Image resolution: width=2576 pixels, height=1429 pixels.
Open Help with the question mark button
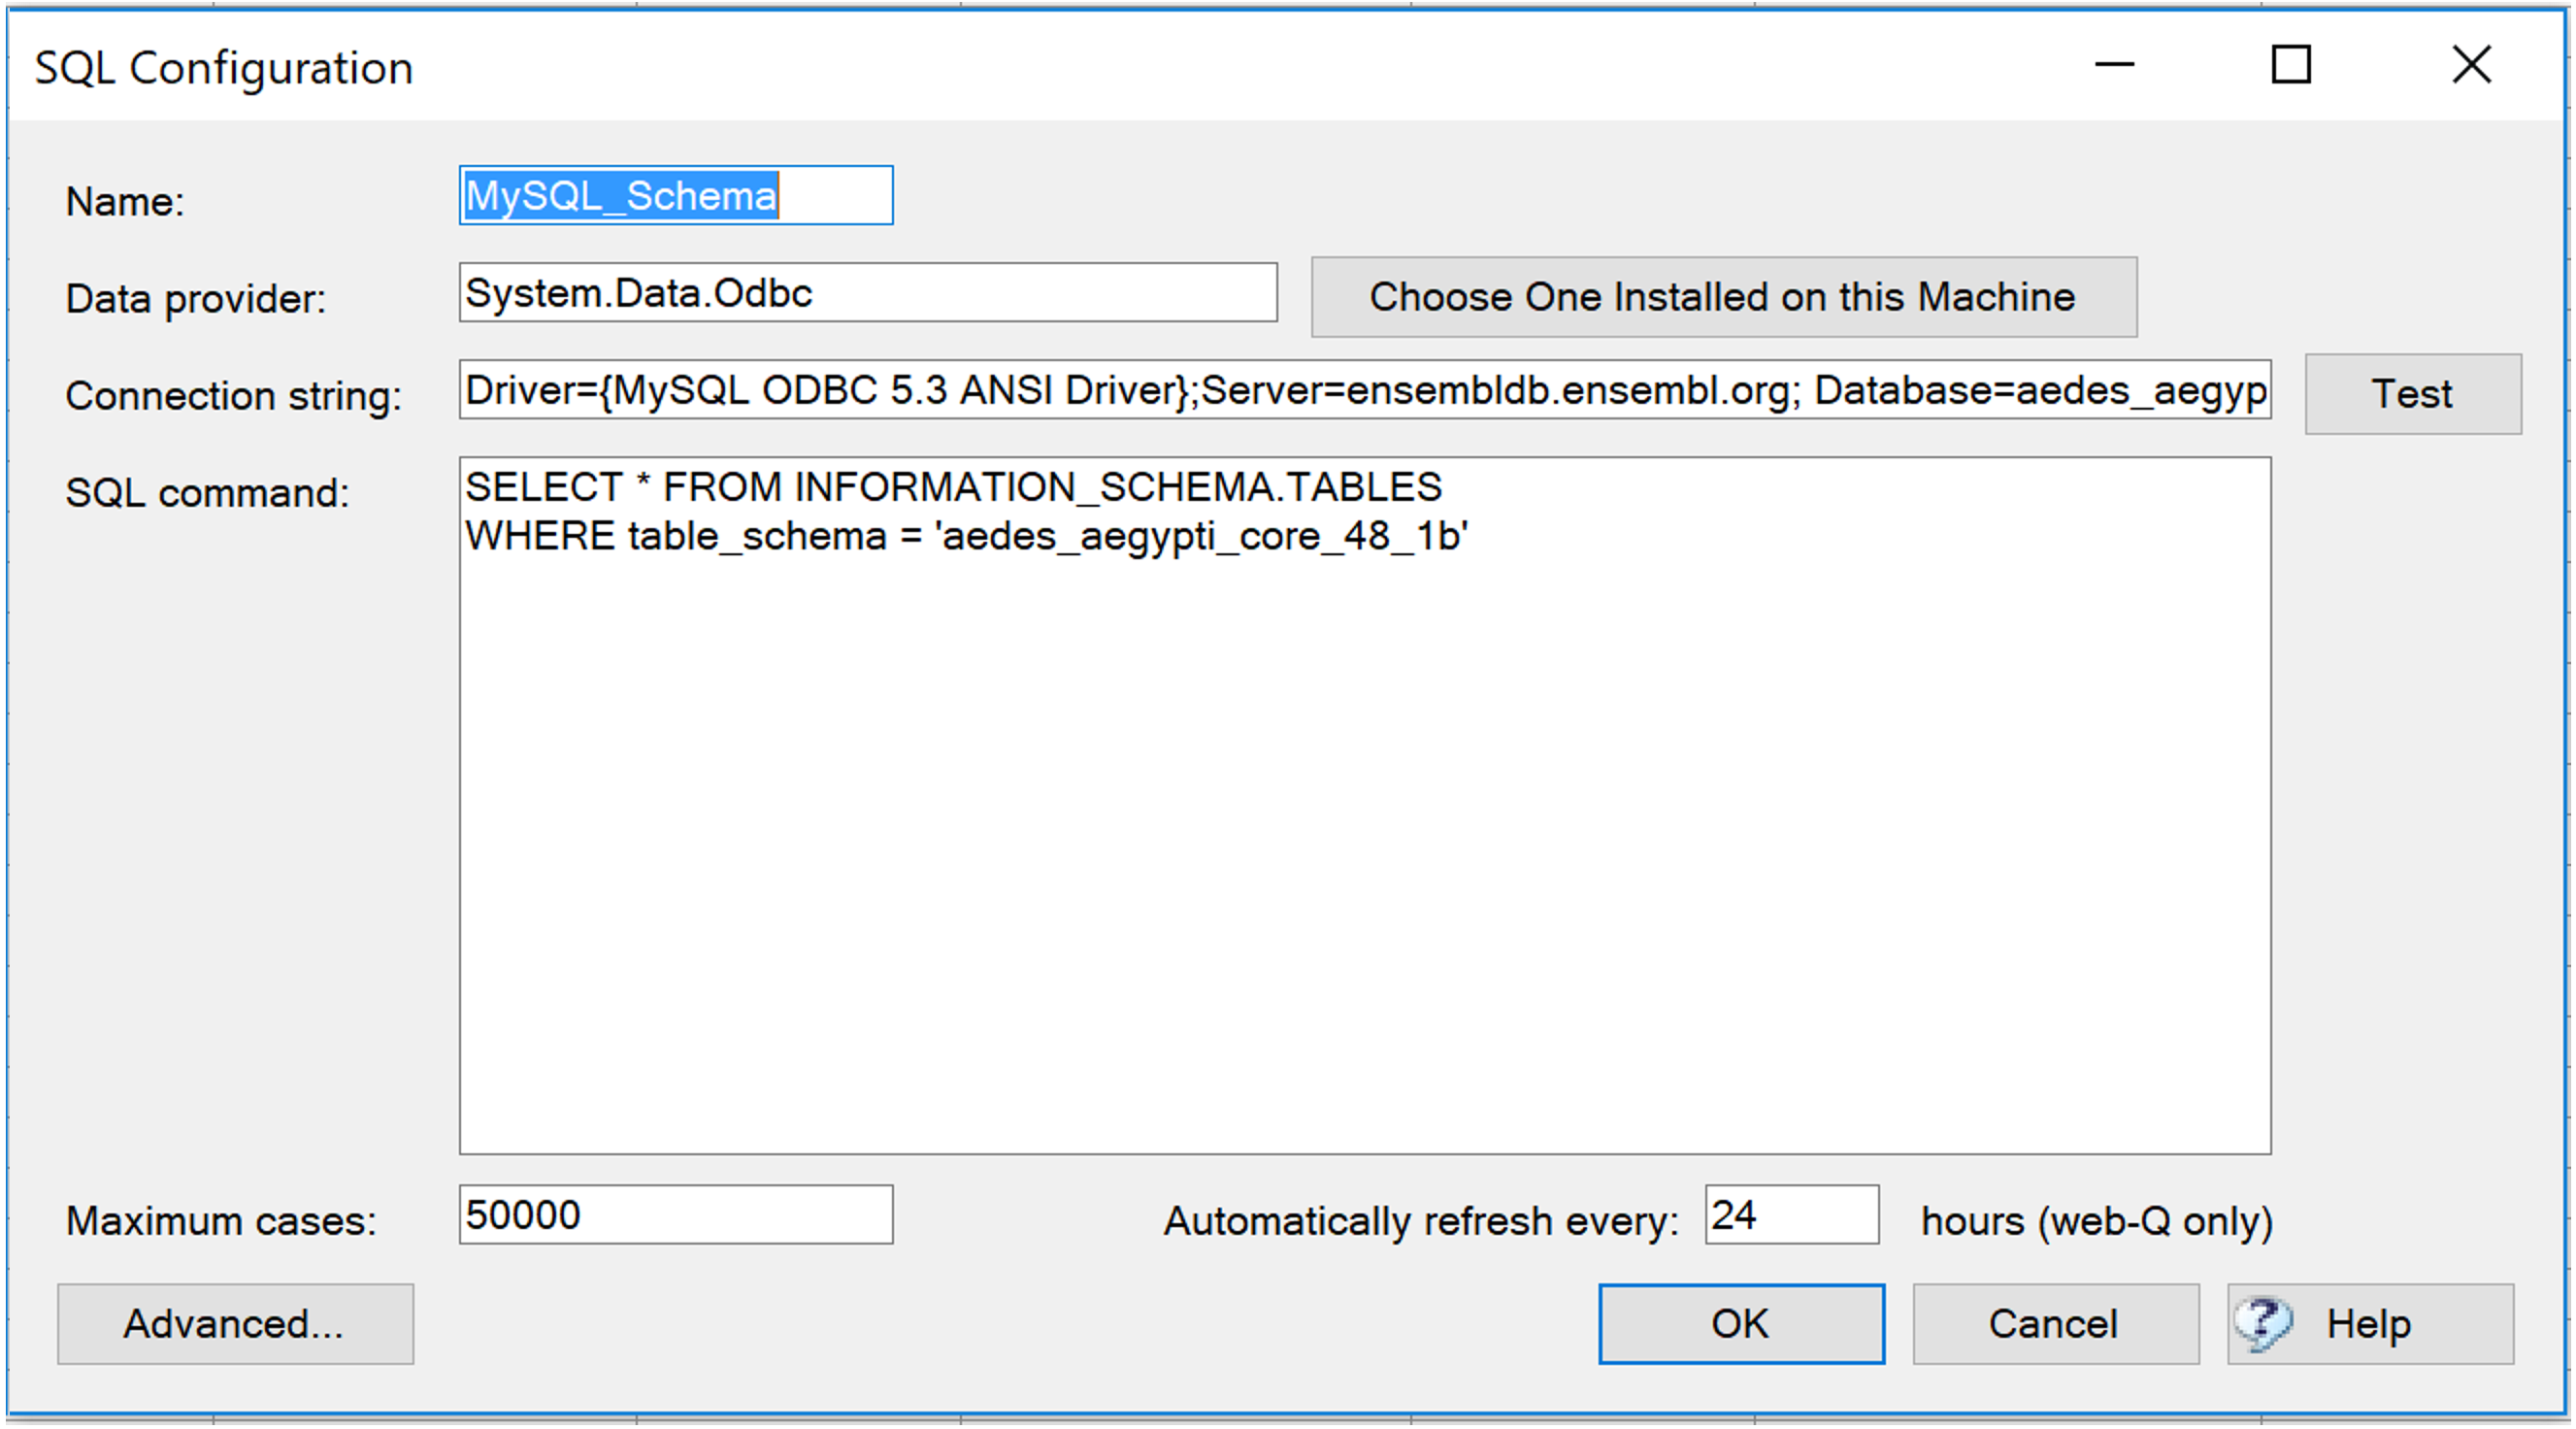(x=2370, y=1324)
